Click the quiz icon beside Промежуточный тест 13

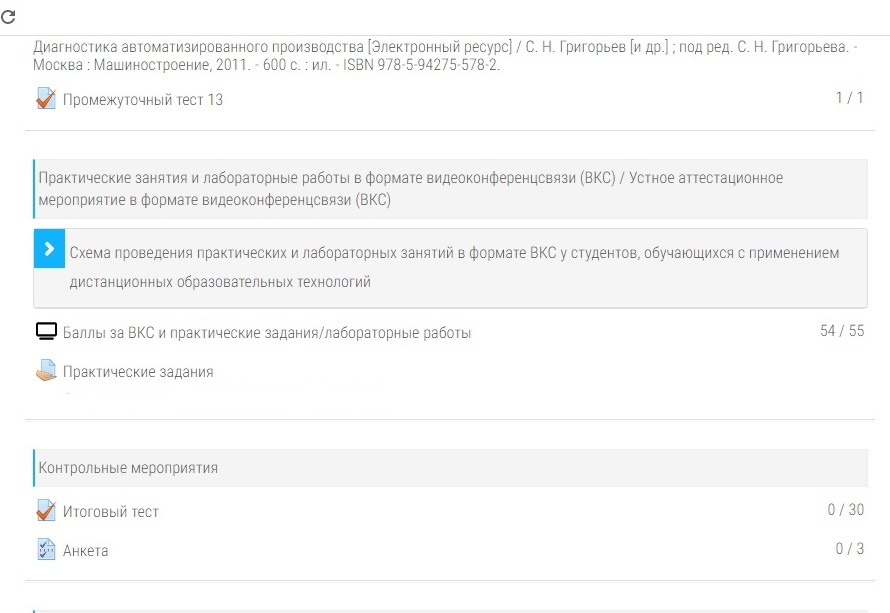46,98
